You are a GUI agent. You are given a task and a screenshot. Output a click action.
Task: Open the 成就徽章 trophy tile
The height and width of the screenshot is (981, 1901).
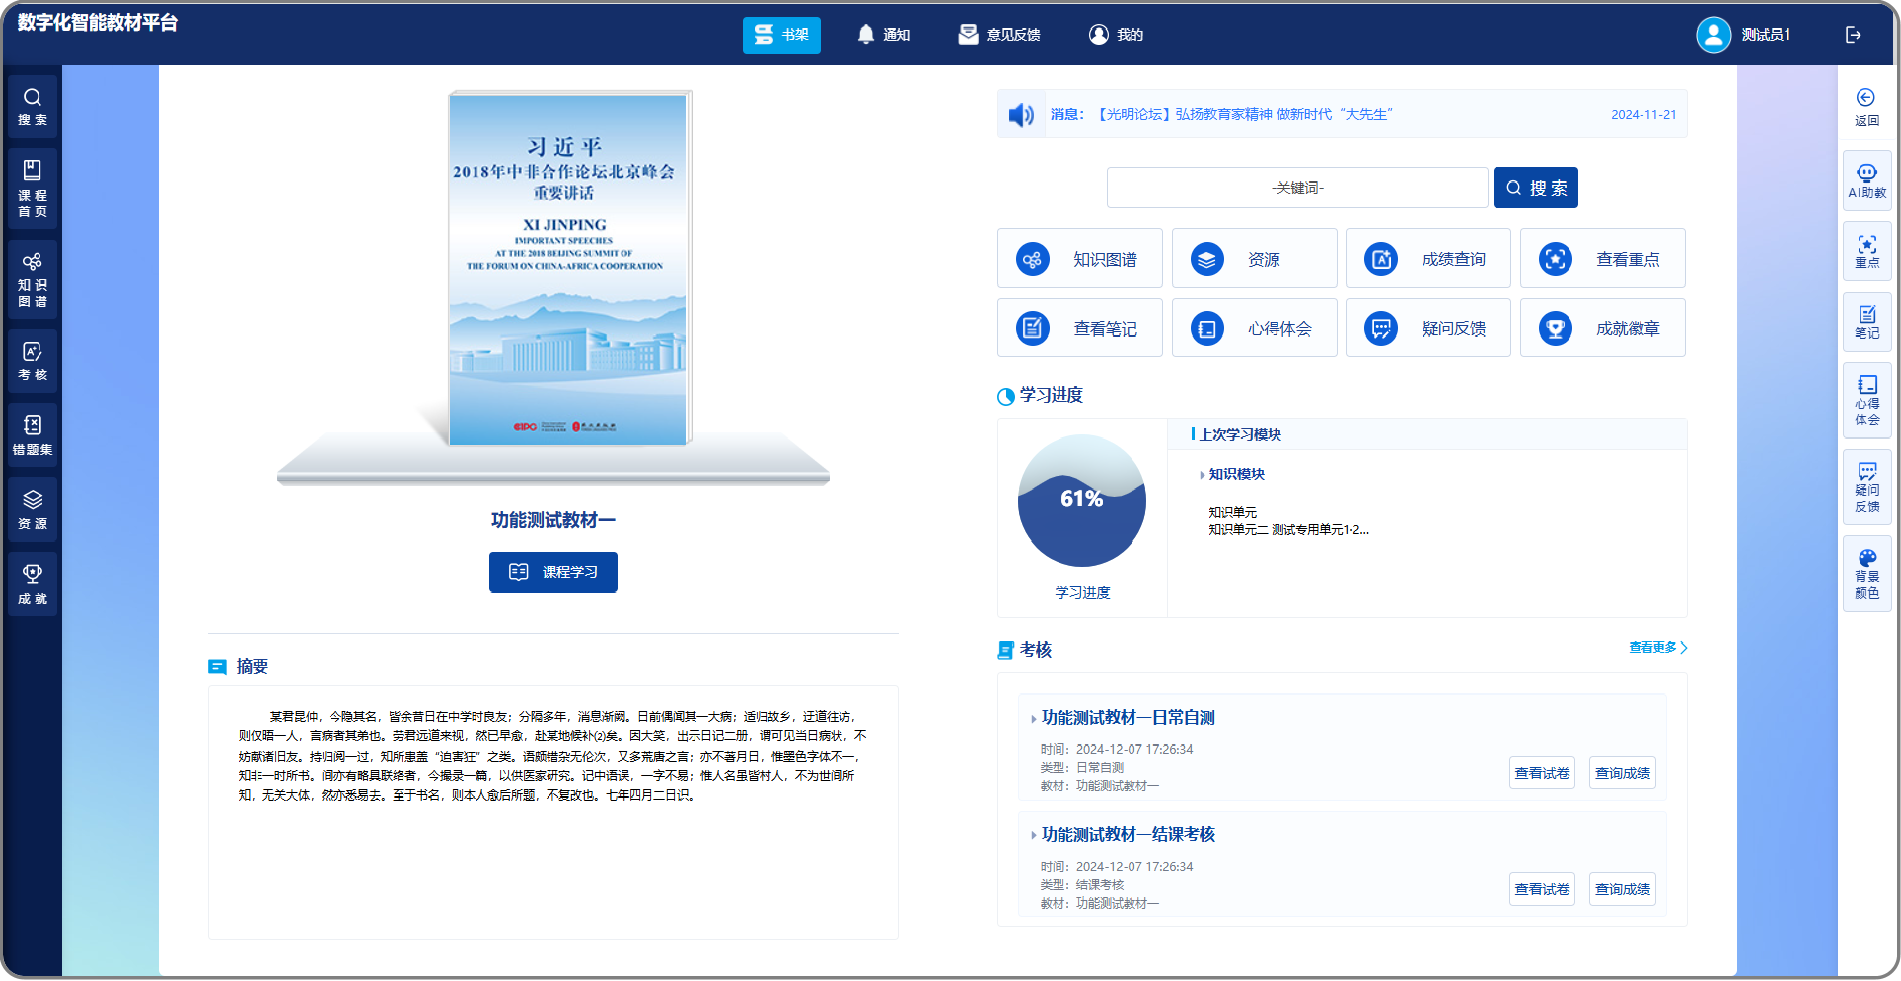[x=1602, y=328]
